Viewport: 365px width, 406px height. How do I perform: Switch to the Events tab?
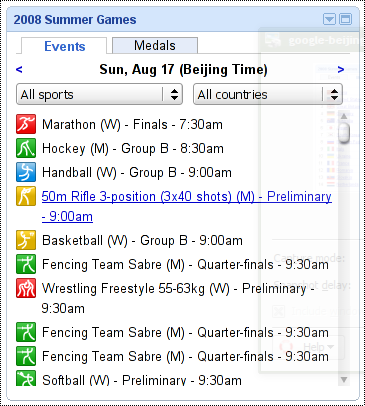pos(64,46)
